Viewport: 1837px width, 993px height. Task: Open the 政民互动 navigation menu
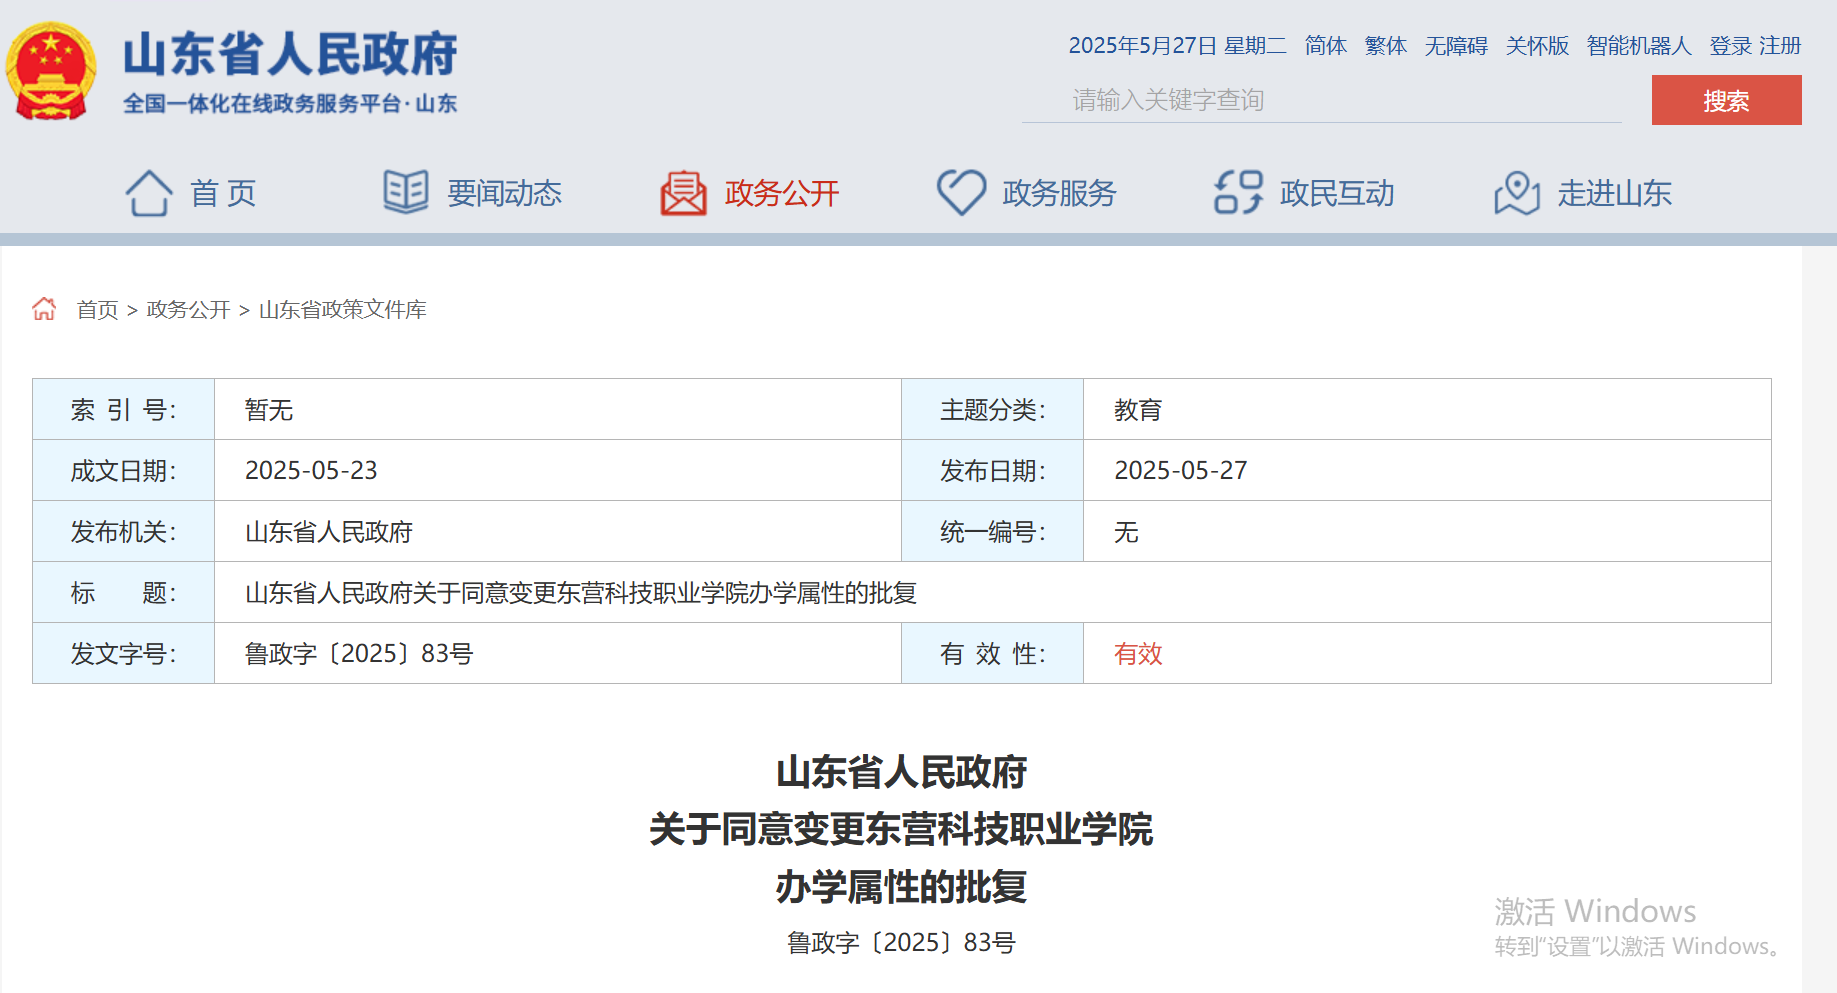1338,193
